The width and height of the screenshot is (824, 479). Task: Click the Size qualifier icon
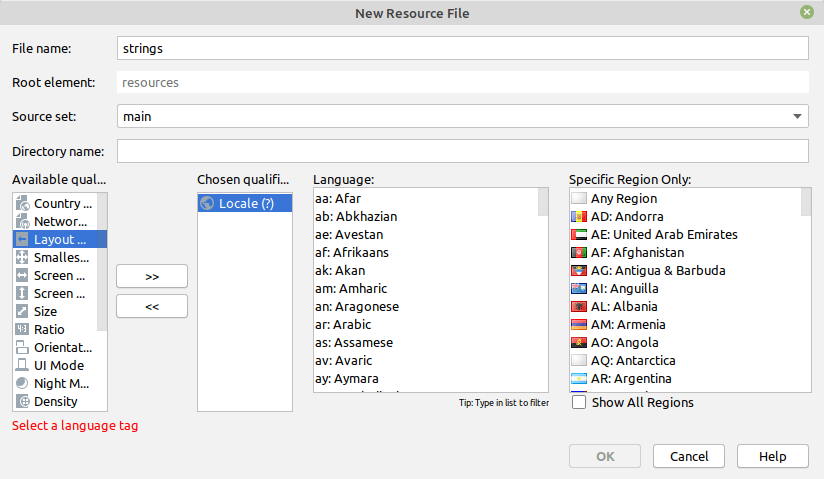point(23,312)
